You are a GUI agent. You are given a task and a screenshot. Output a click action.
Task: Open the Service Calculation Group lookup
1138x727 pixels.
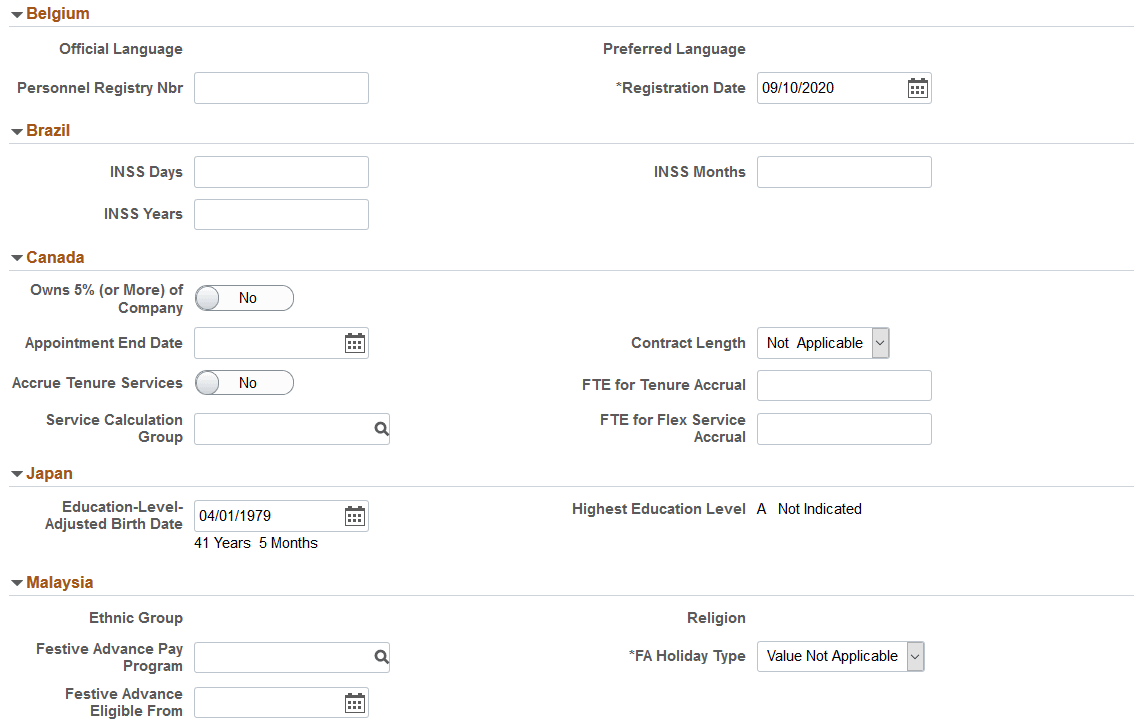point(380,428)
